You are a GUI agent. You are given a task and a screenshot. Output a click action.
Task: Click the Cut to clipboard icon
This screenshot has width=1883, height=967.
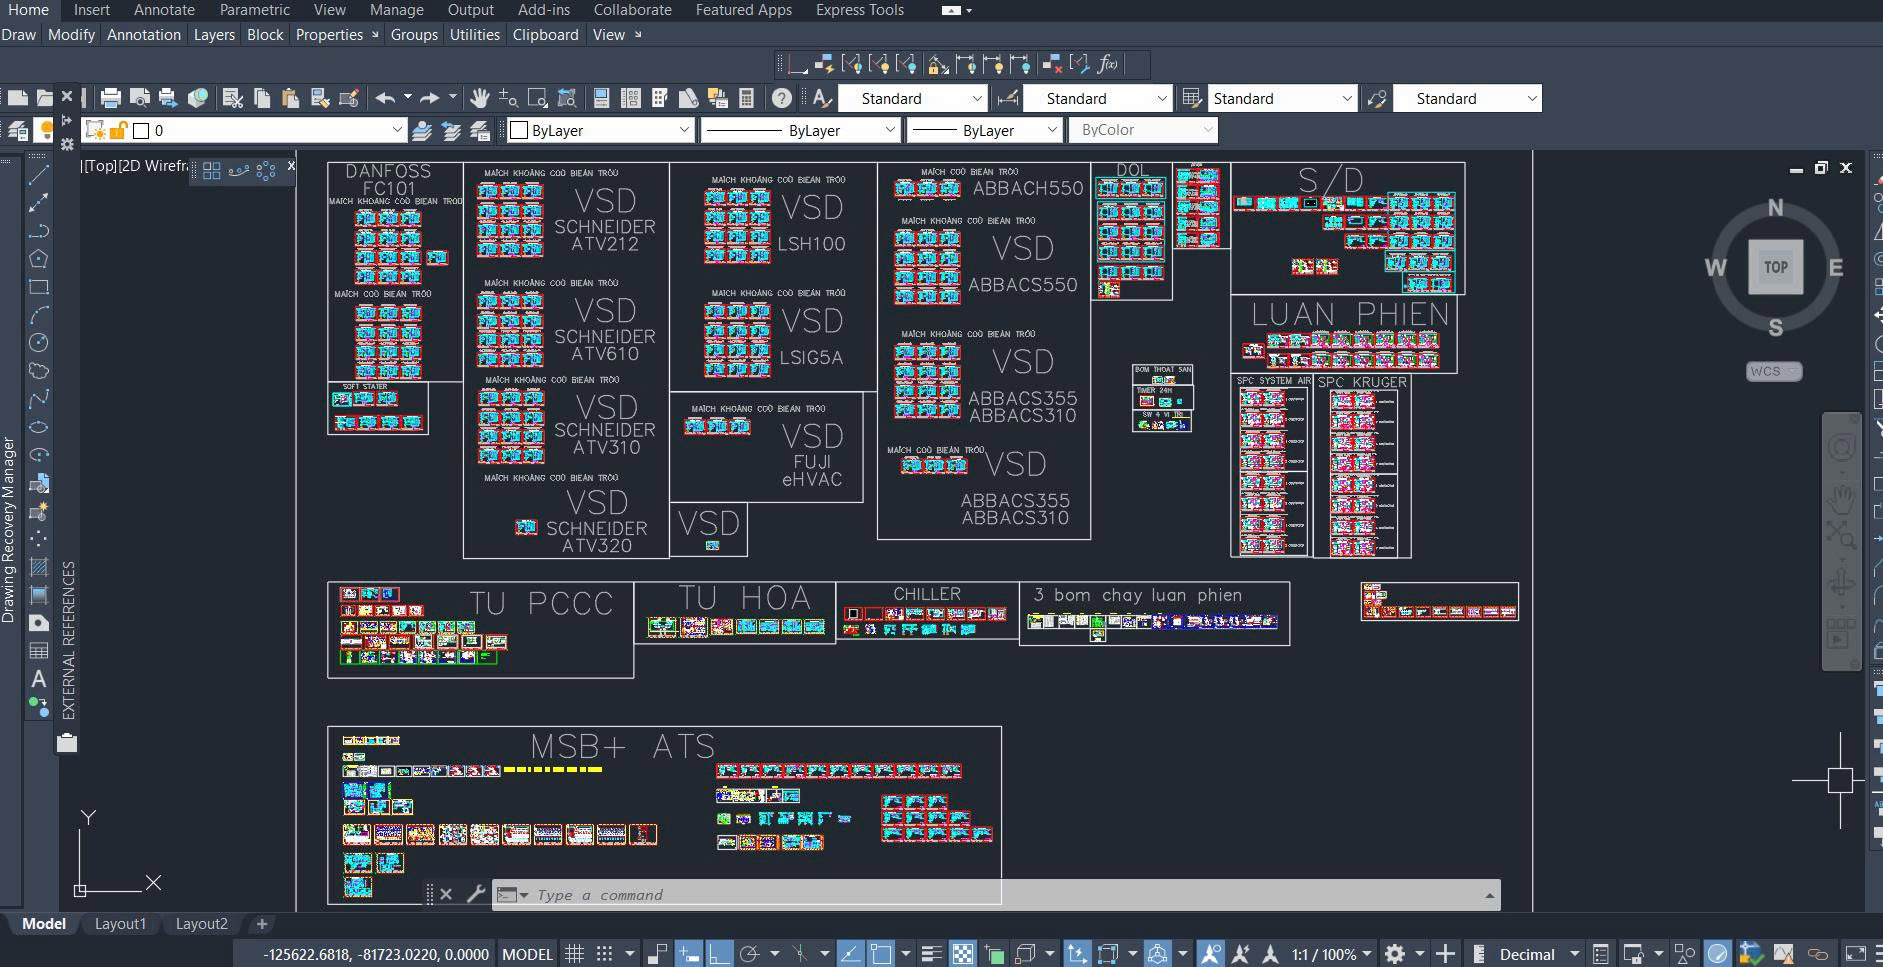233,98
